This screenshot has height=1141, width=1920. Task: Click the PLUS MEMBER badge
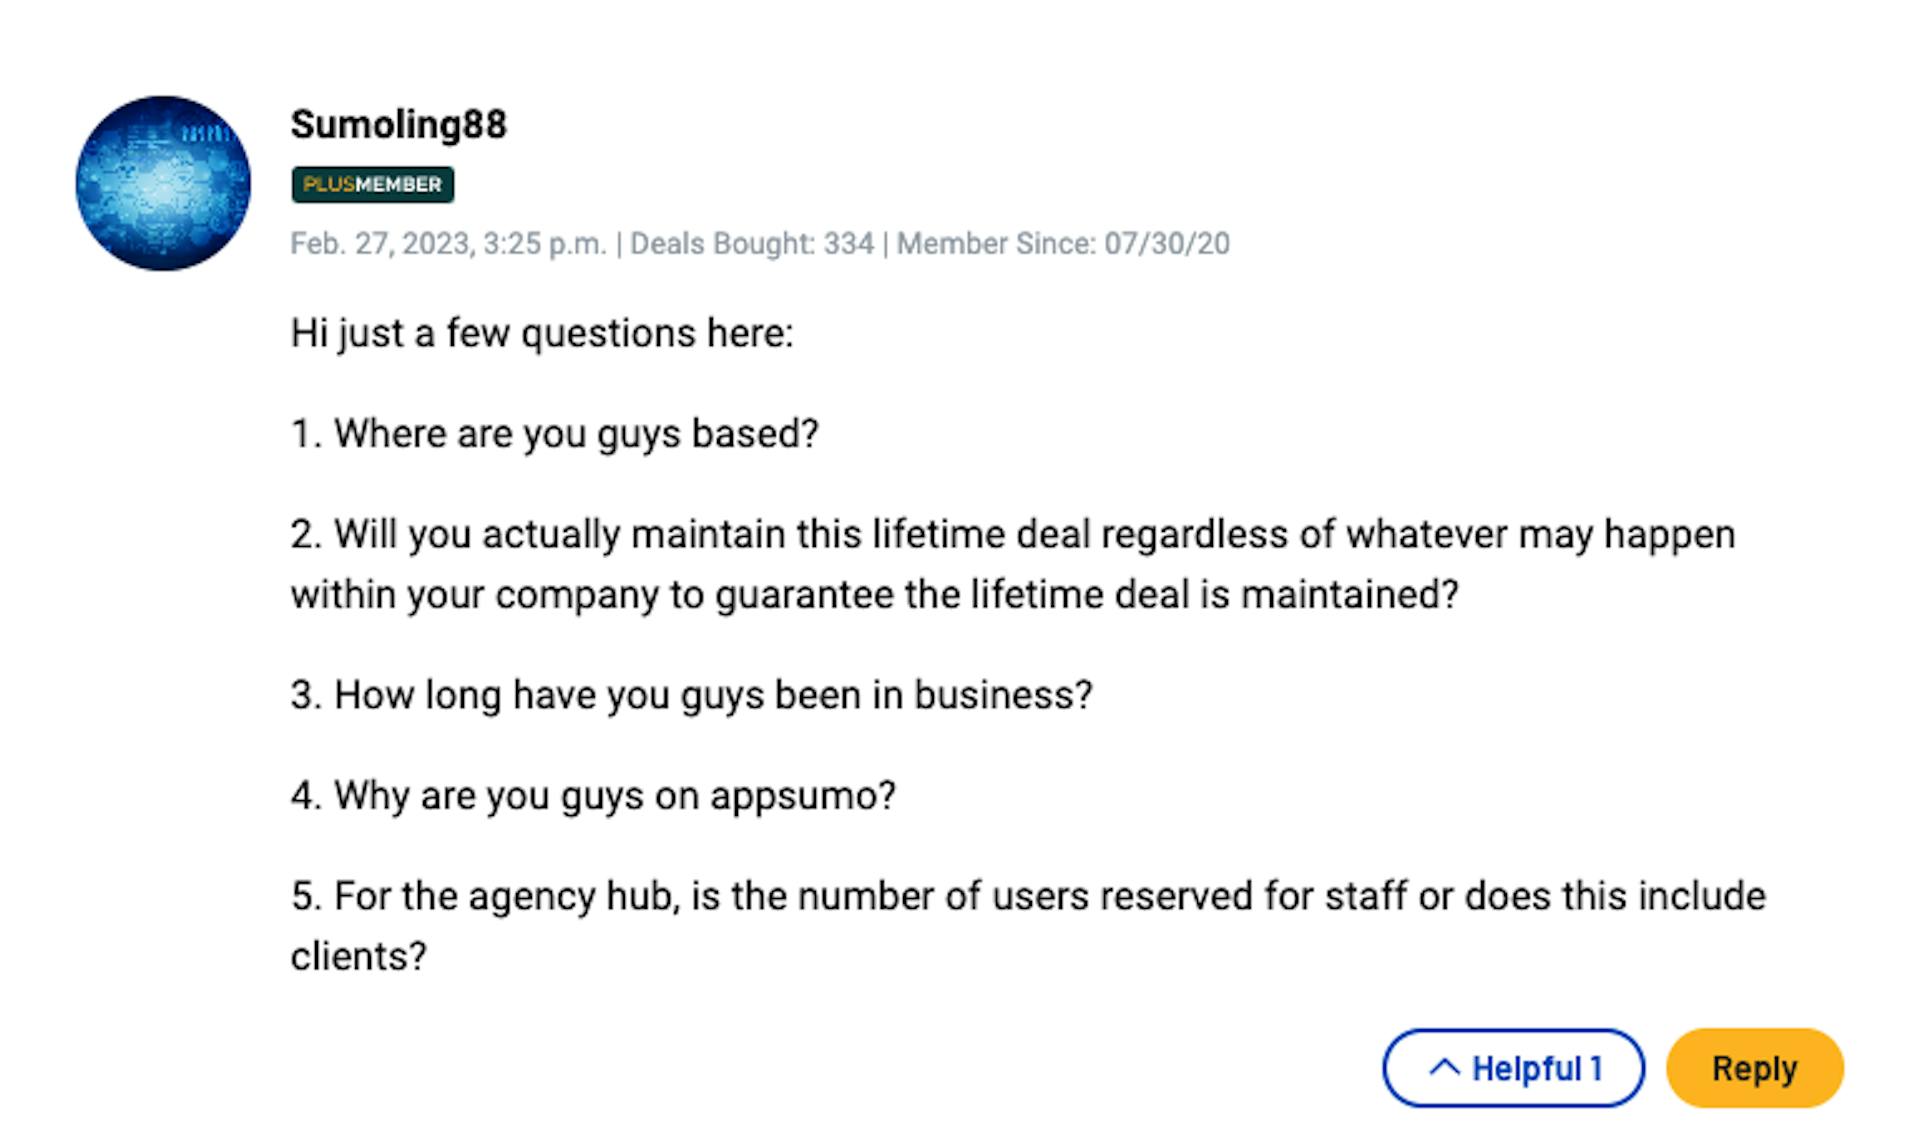373,184
